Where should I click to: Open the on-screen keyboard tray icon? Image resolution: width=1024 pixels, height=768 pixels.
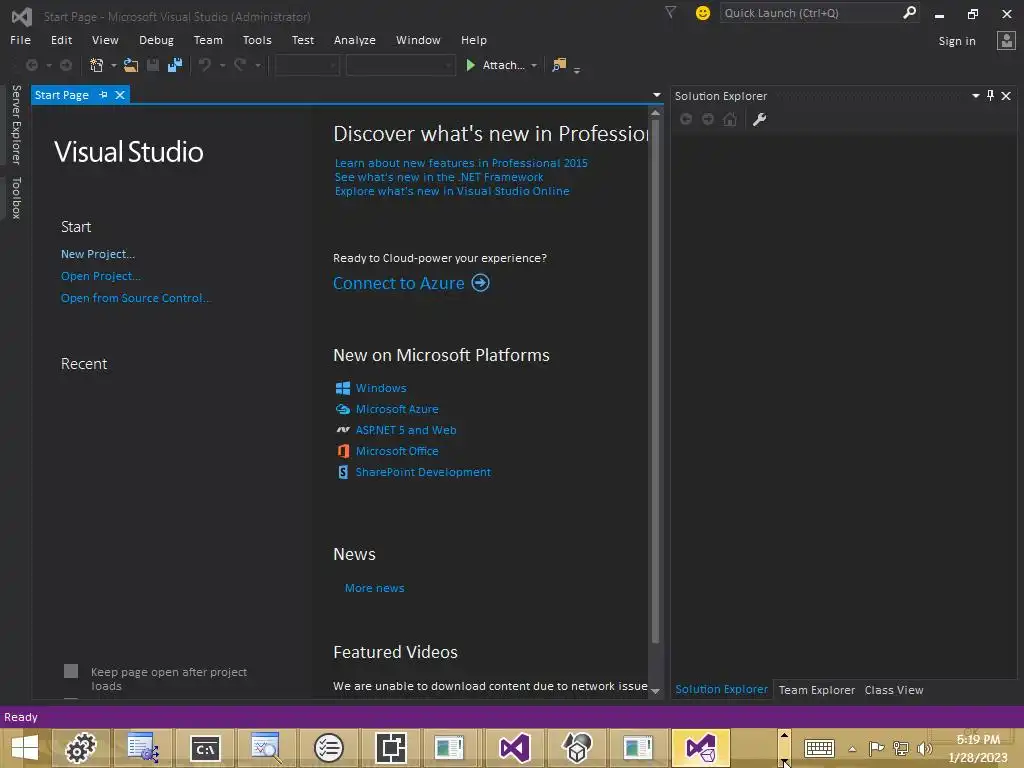[819, 748]
